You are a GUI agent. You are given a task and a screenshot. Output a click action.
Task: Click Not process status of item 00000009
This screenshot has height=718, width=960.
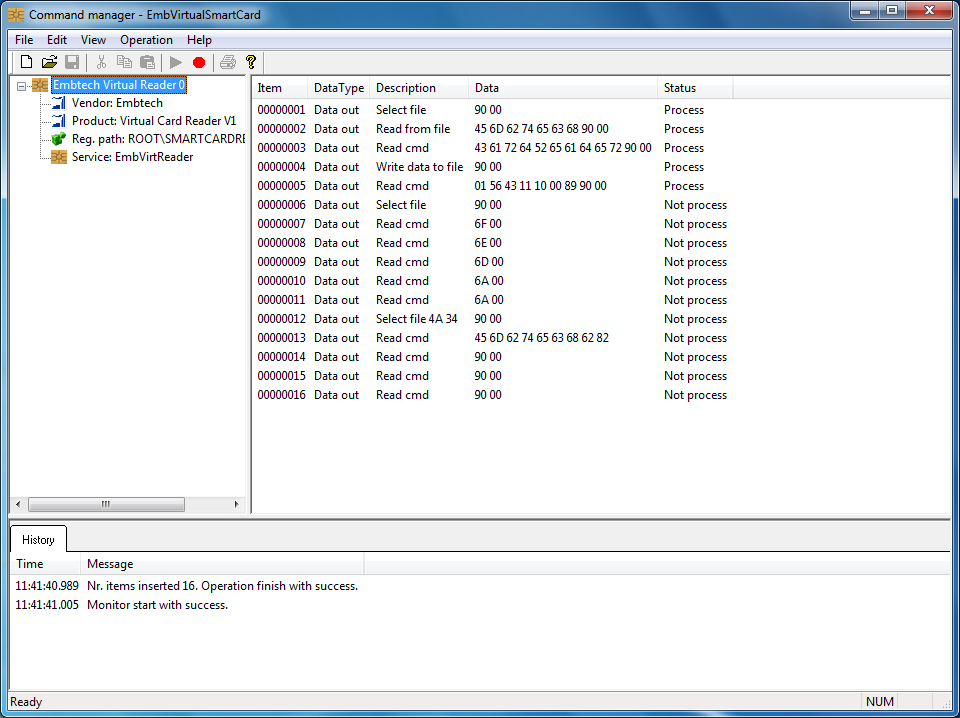click(x=696, y=262)
